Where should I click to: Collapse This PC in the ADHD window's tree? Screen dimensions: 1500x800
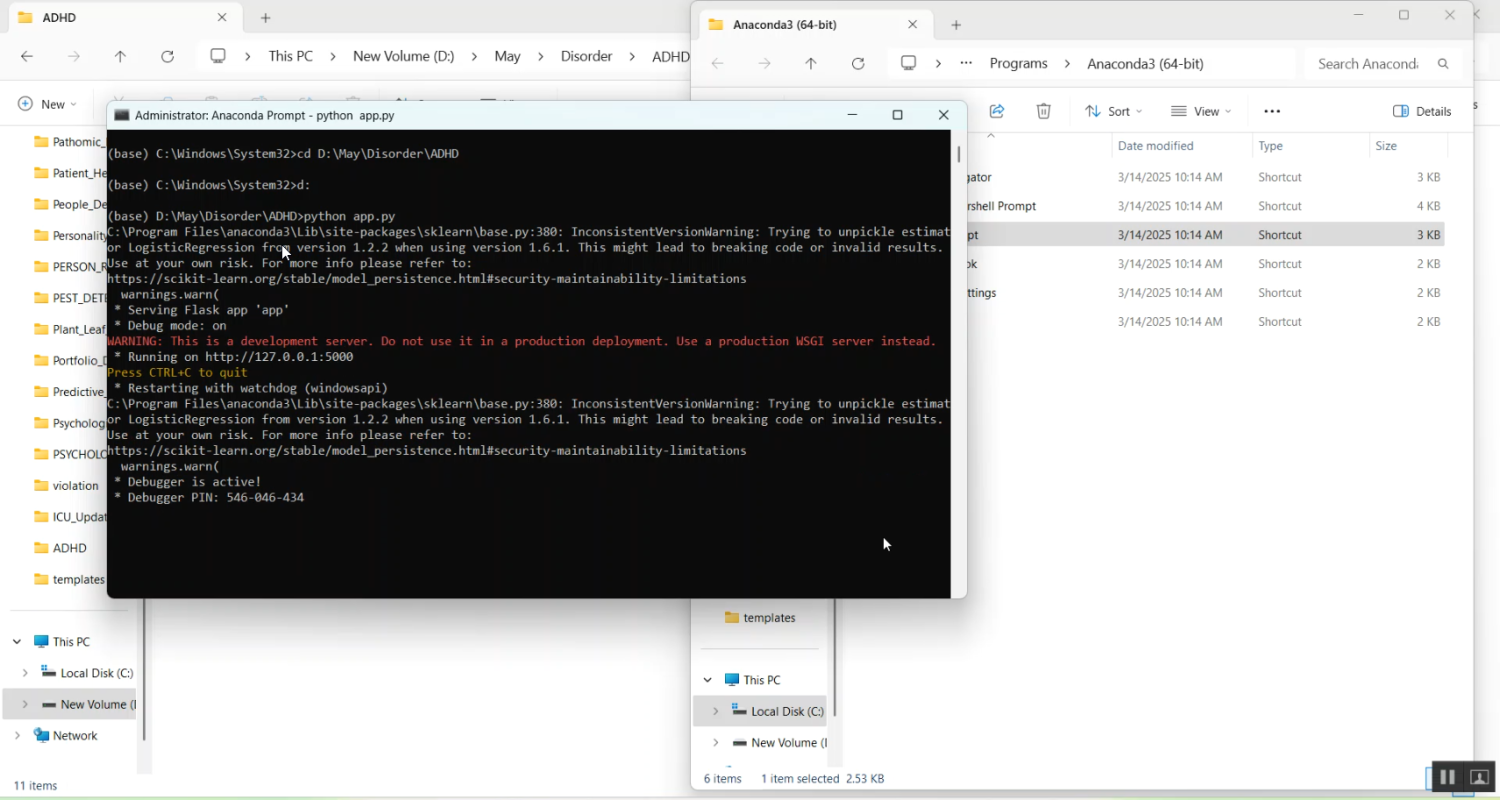click(17, 642)
